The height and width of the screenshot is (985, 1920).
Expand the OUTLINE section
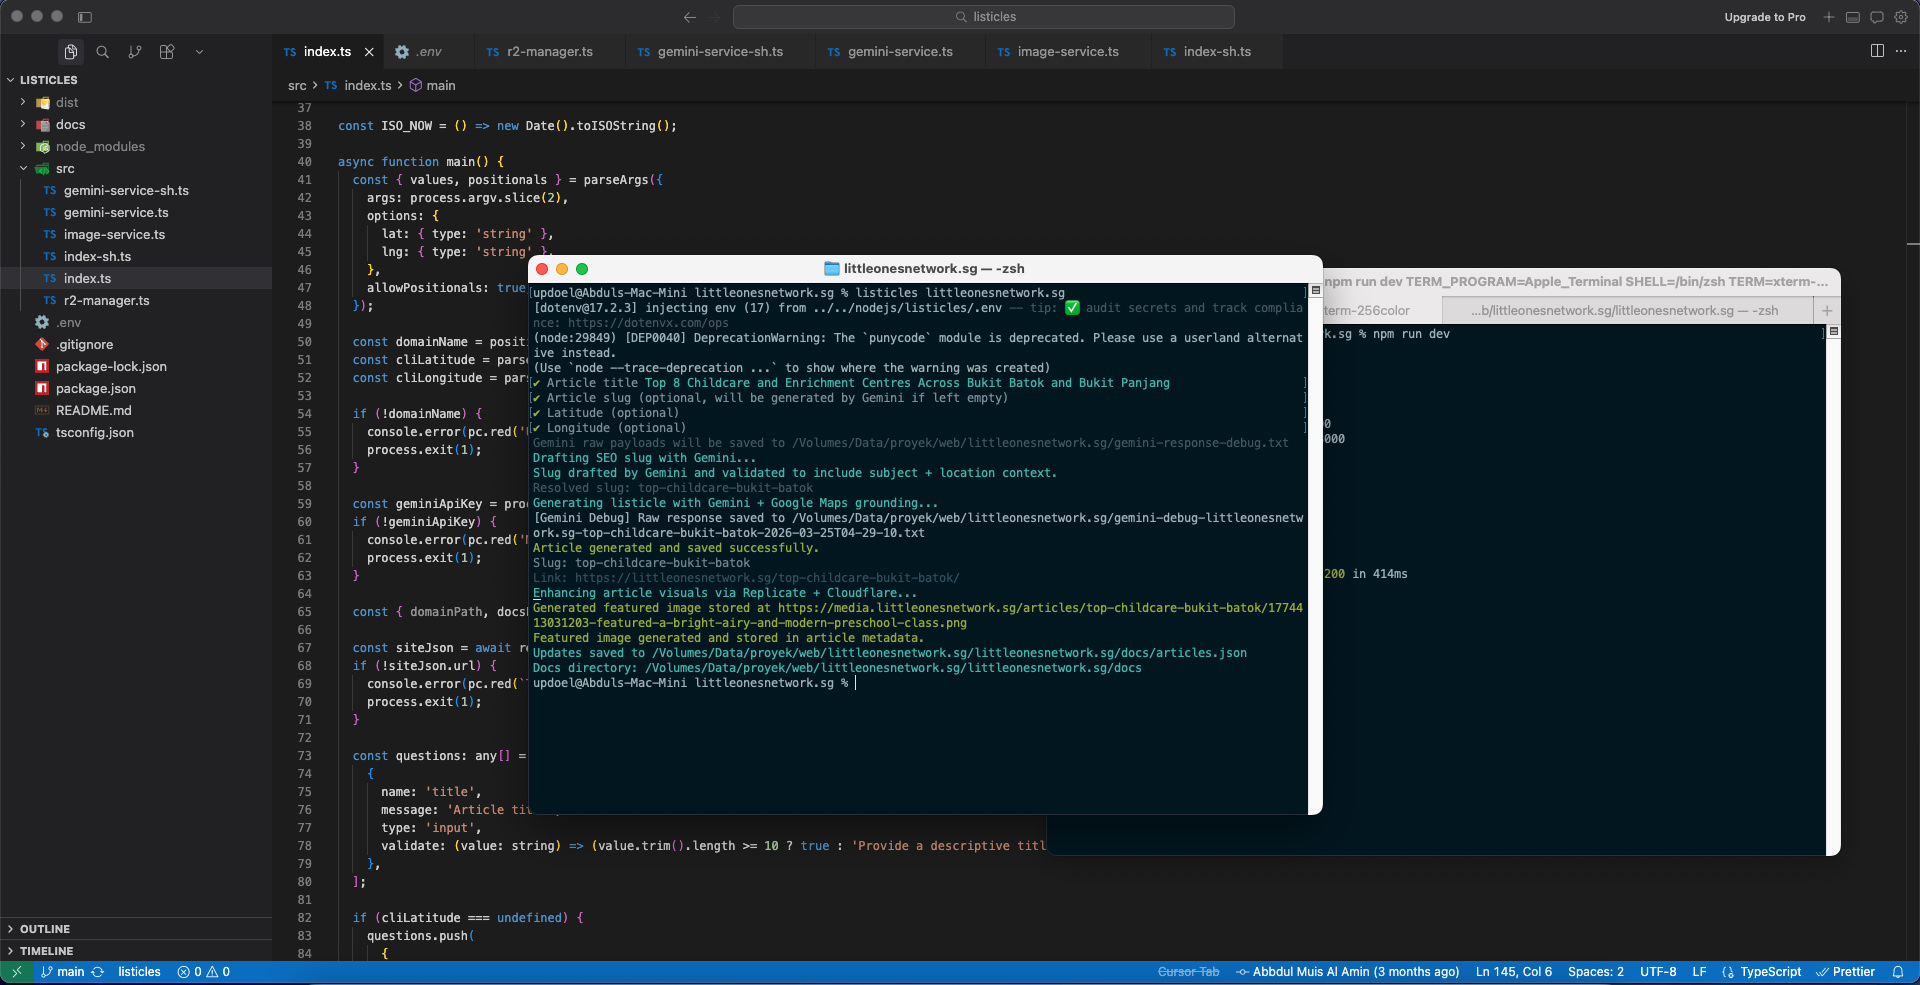pos(45,929)
